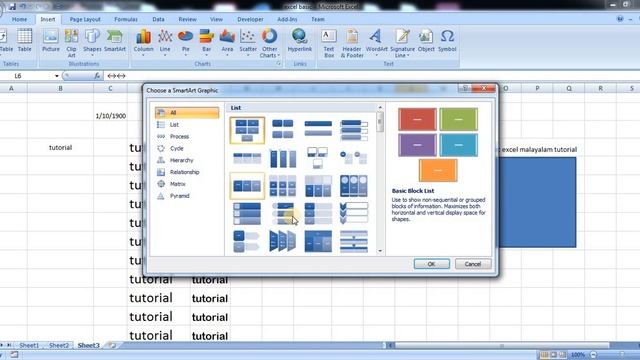This screenshot has height=360, width=640.
Task: Select the Process SmartArt category
Action: (x=187, y=136)
